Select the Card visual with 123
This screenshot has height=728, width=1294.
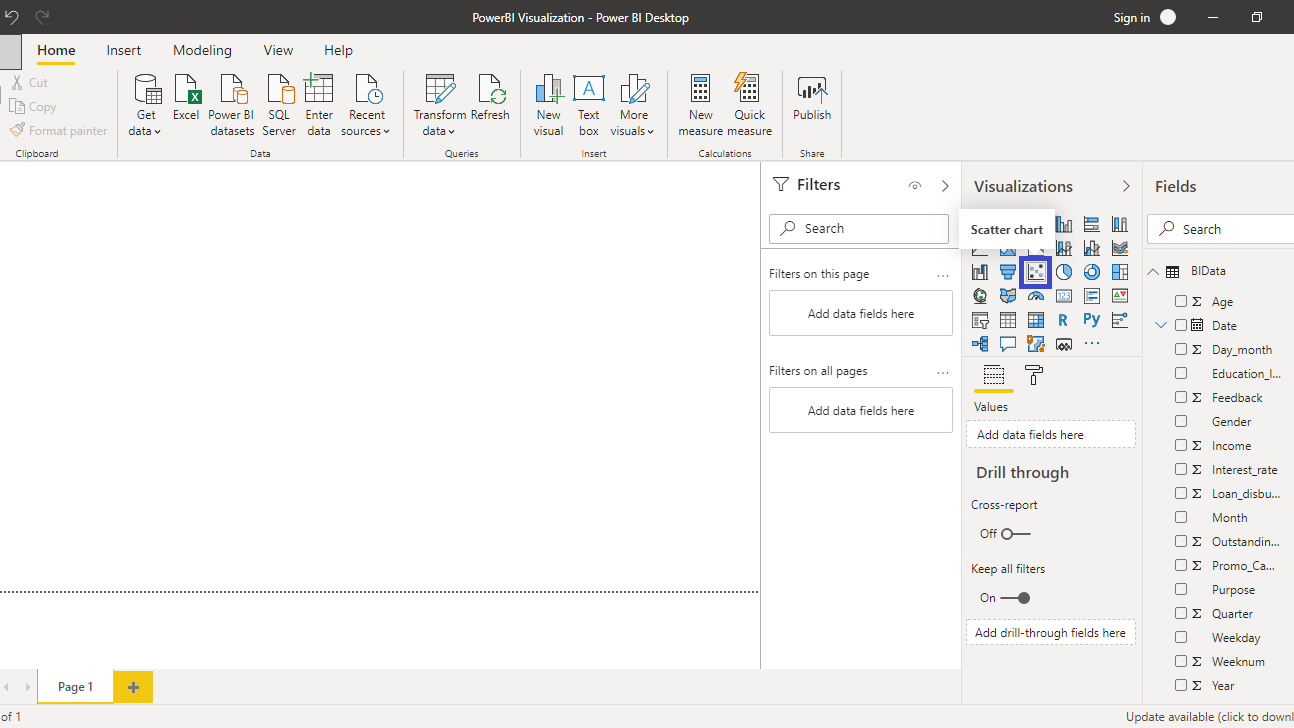(1064, 296)
